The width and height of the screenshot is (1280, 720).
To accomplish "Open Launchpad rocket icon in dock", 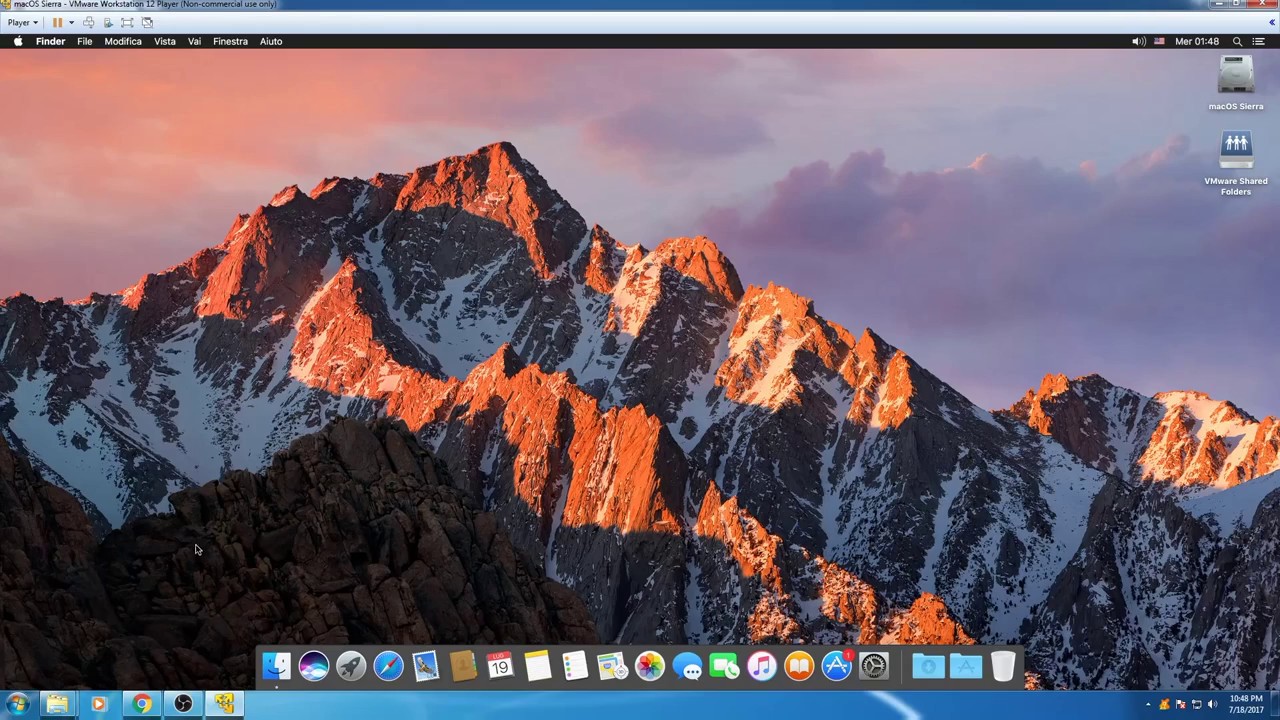I will (x=351, y=666).
